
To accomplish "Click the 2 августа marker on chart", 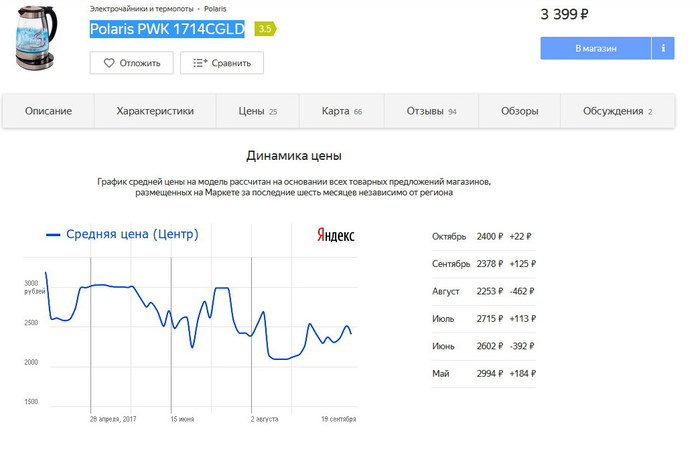I will (264, 419).
